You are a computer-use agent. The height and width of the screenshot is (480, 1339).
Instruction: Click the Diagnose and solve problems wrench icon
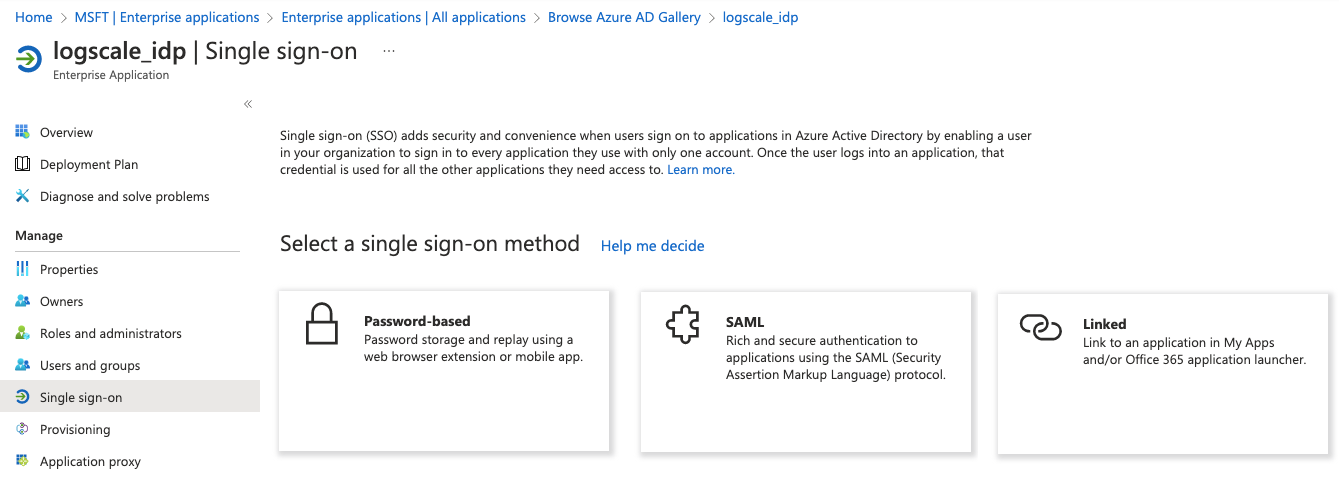[22, 196]
